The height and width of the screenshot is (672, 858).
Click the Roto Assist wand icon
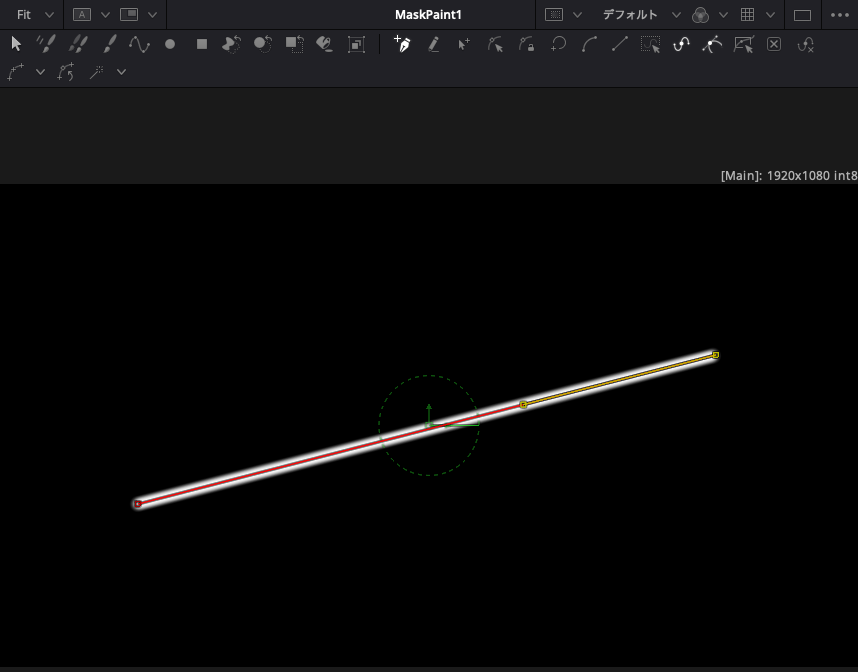pyautogui.click(x=96, y=72)
